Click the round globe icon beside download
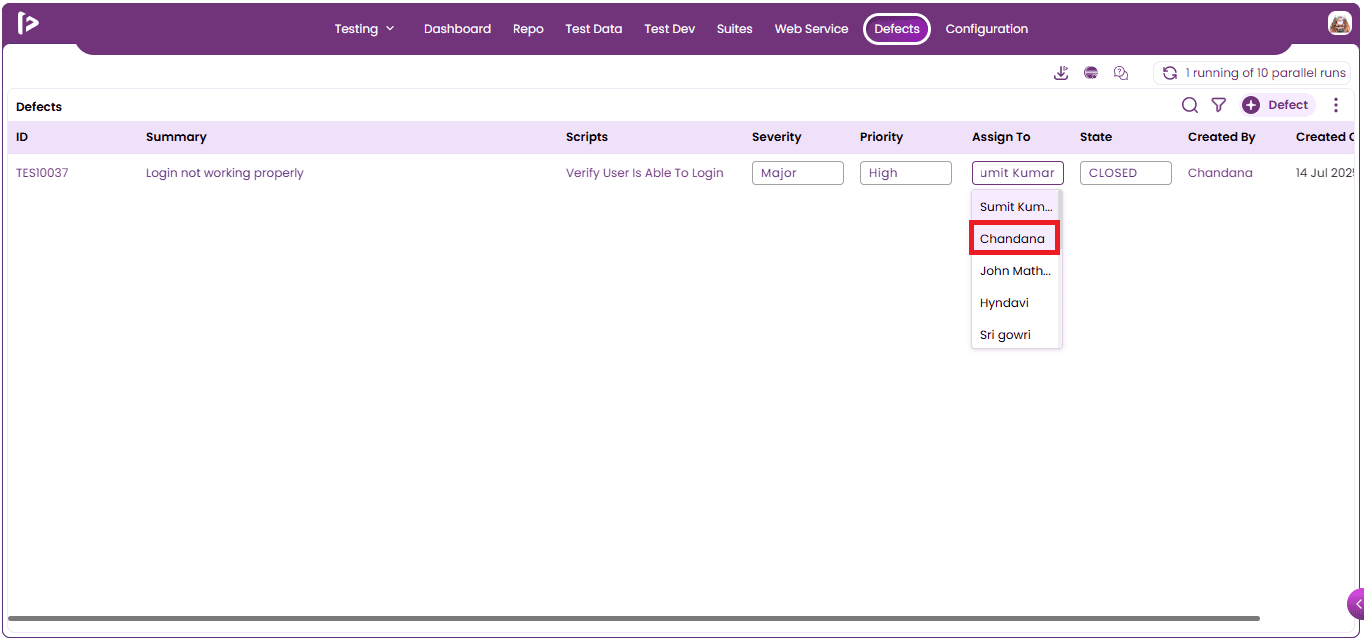 click(1091, 73)
